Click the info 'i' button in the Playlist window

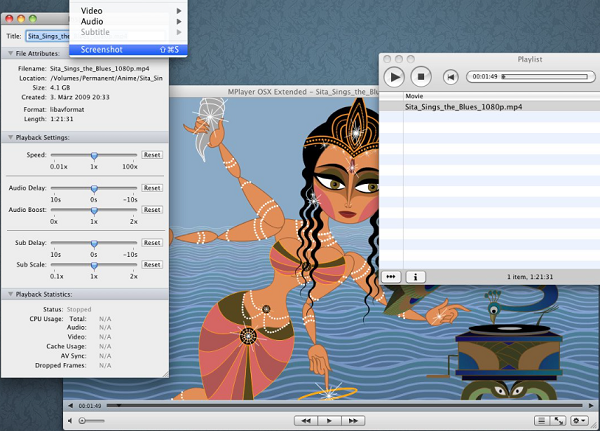pyautogui.click(x=416, y=276)
